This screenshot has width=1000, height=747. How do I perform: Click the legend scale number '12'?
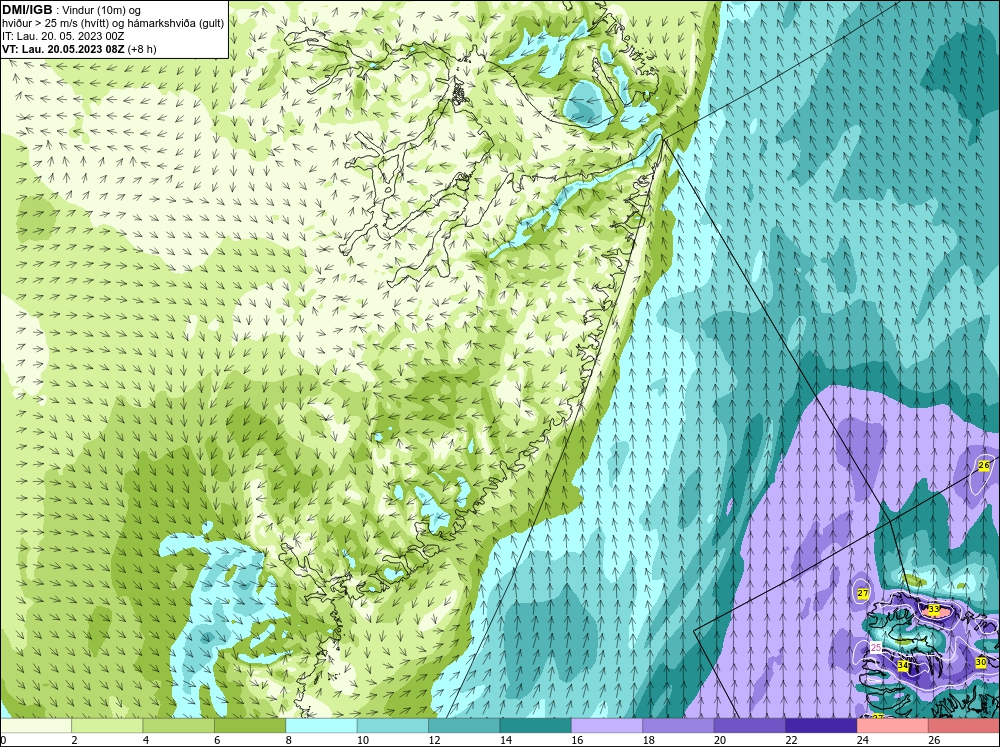click(x=434, y=740)
